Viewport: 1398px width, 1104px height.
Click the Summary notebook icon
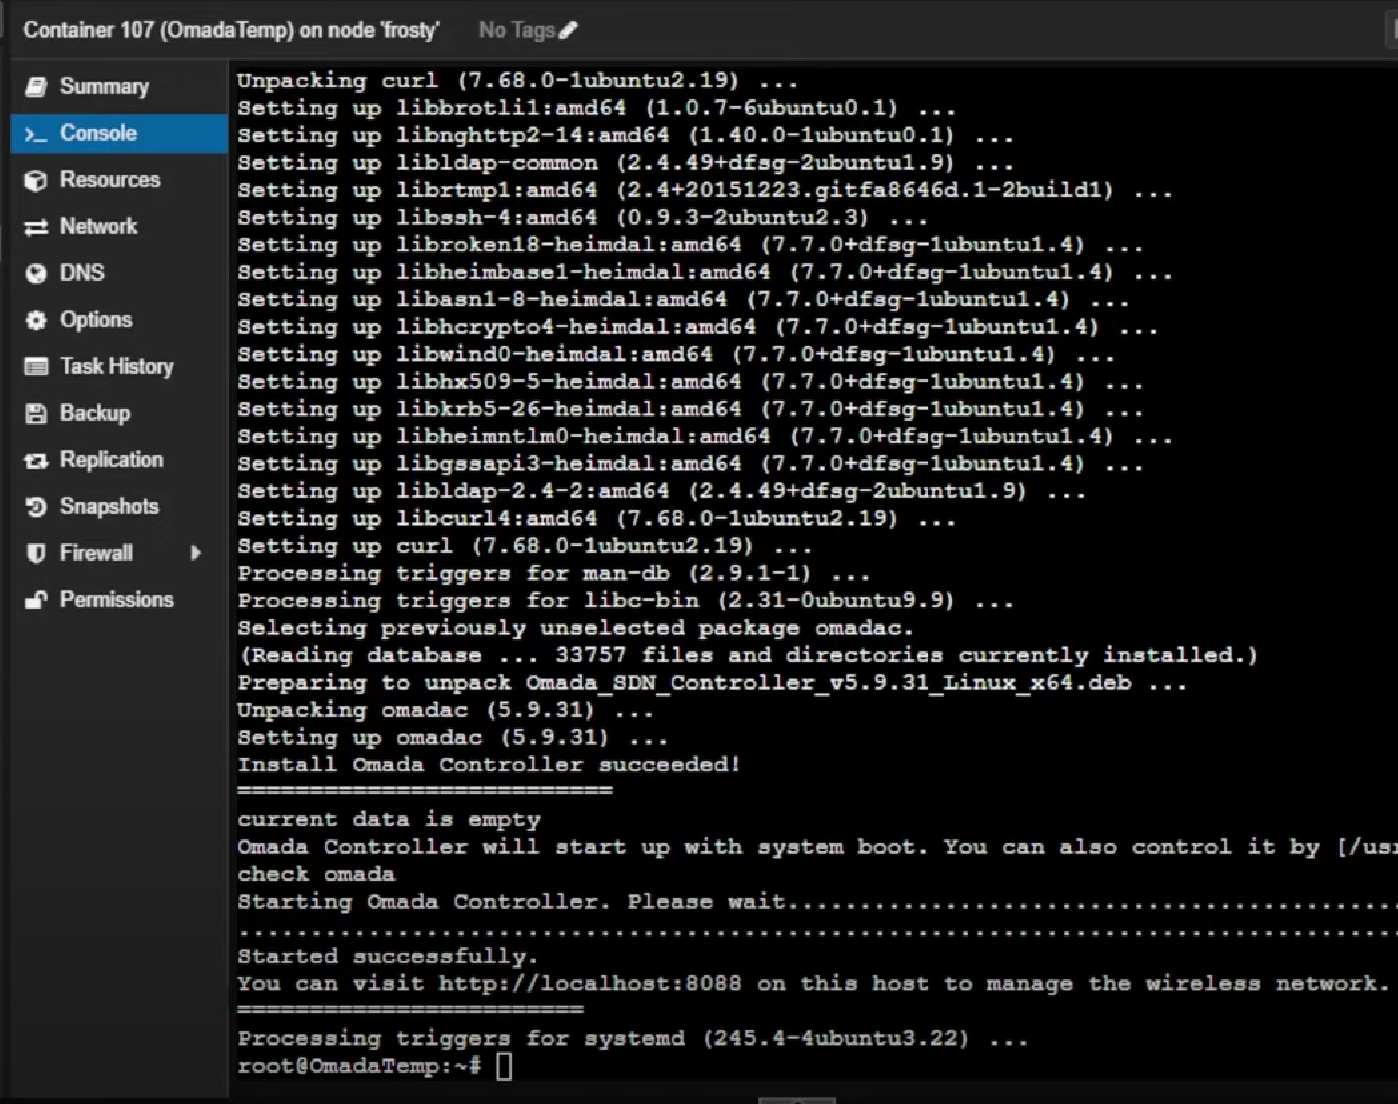click(x=36, y=87)
